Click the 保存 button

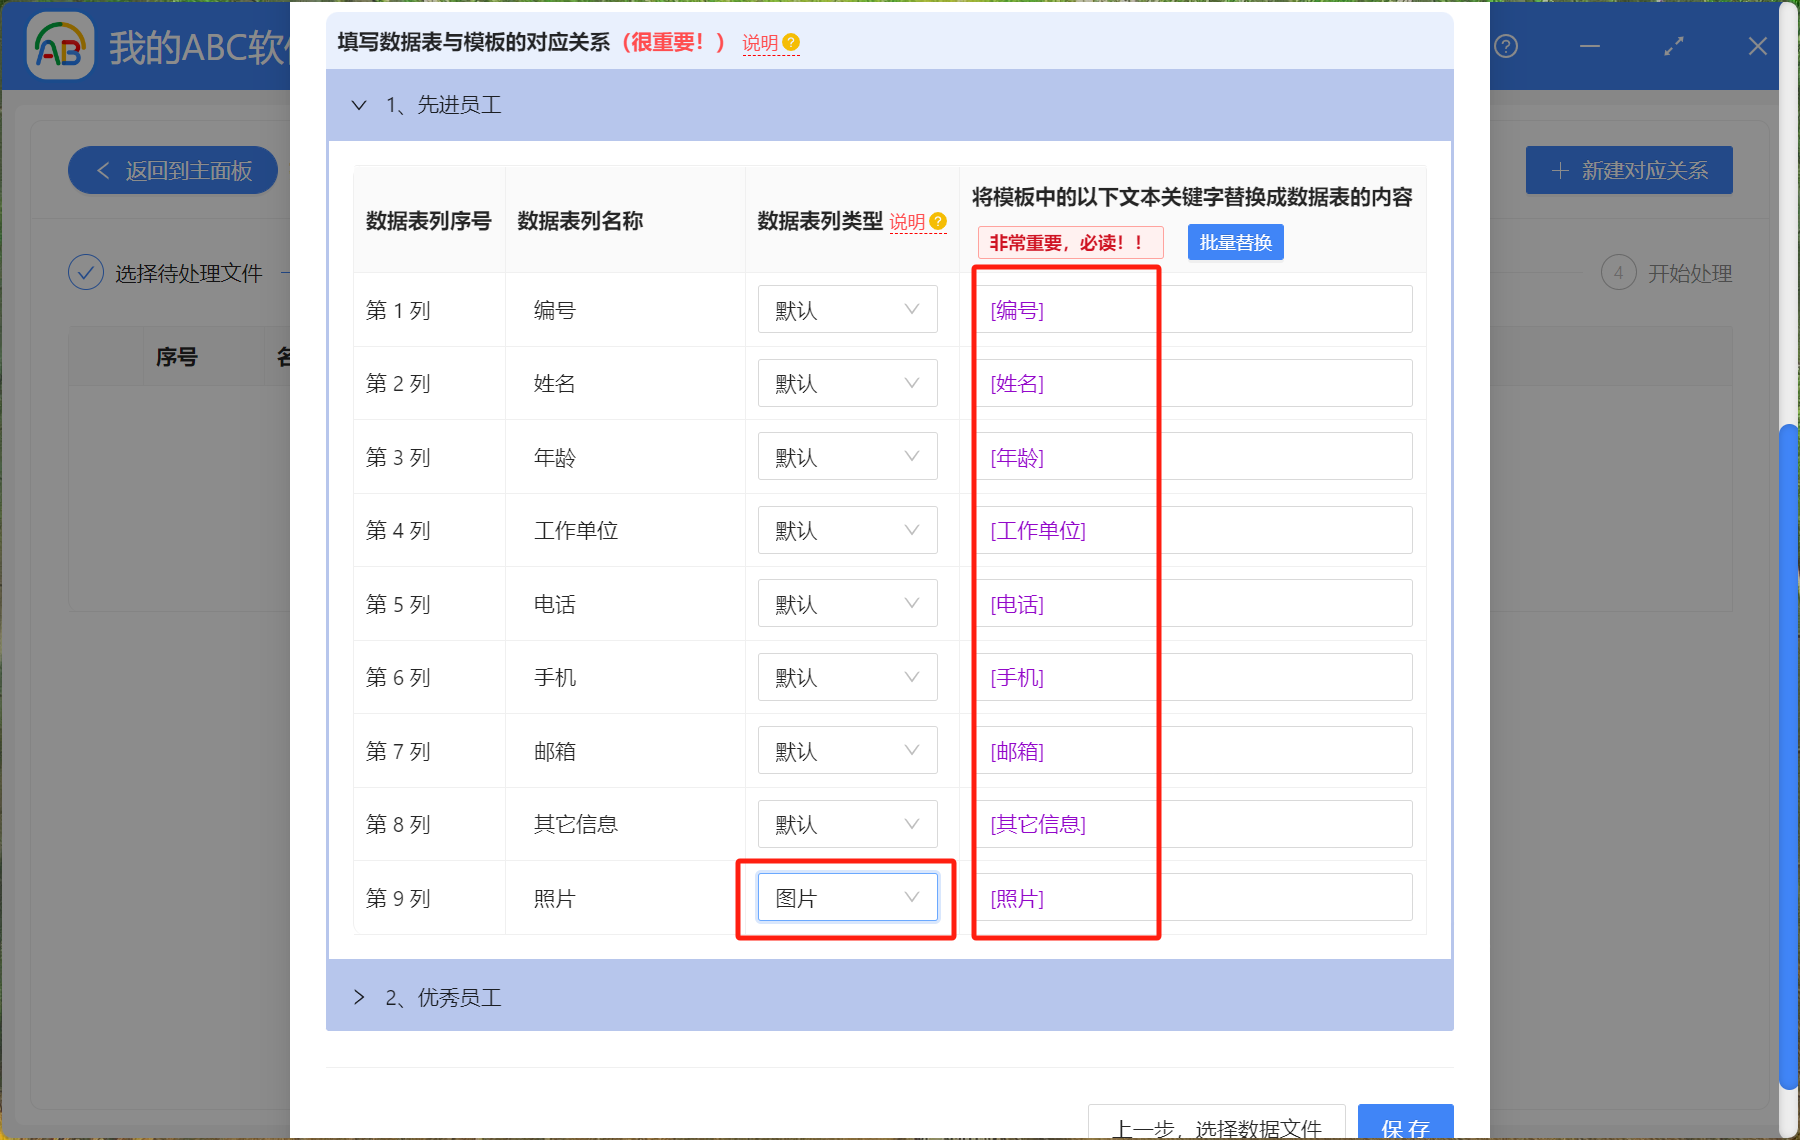[1405, 1124]
